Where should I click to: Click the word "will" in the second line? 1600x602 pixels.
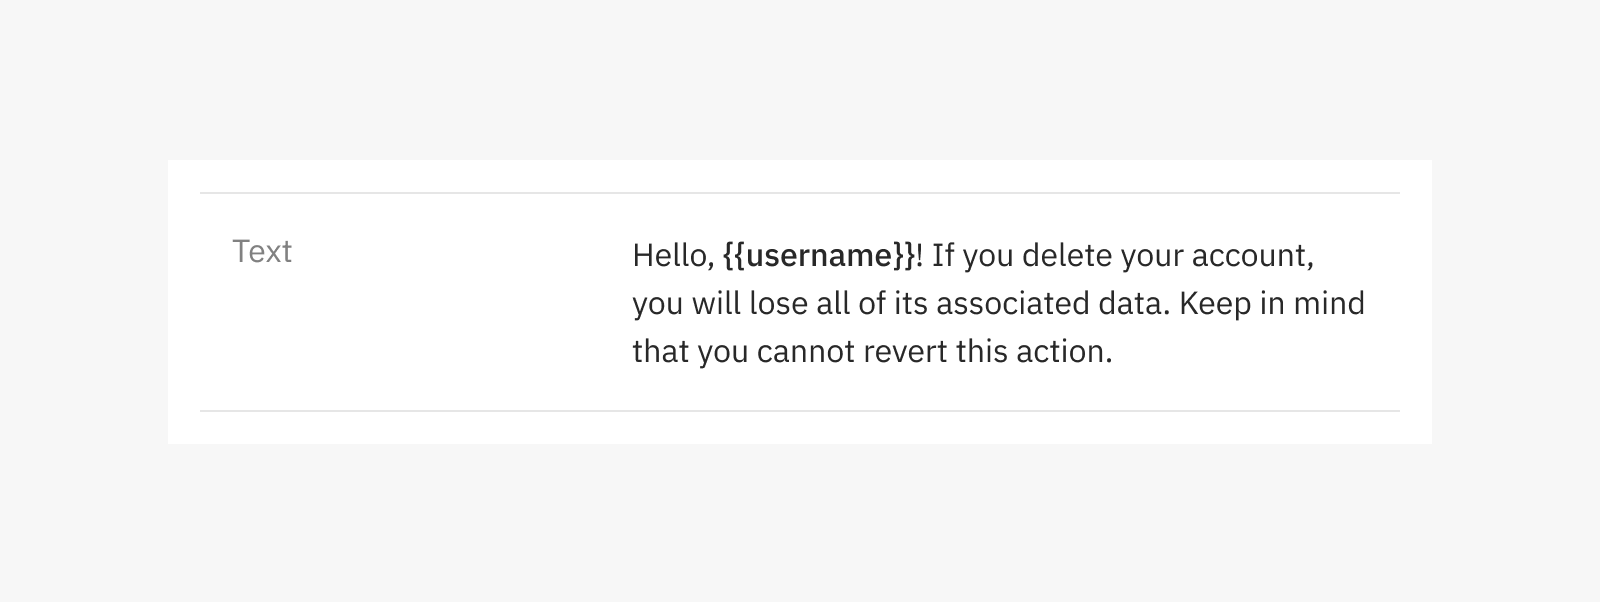coord(716,304)
